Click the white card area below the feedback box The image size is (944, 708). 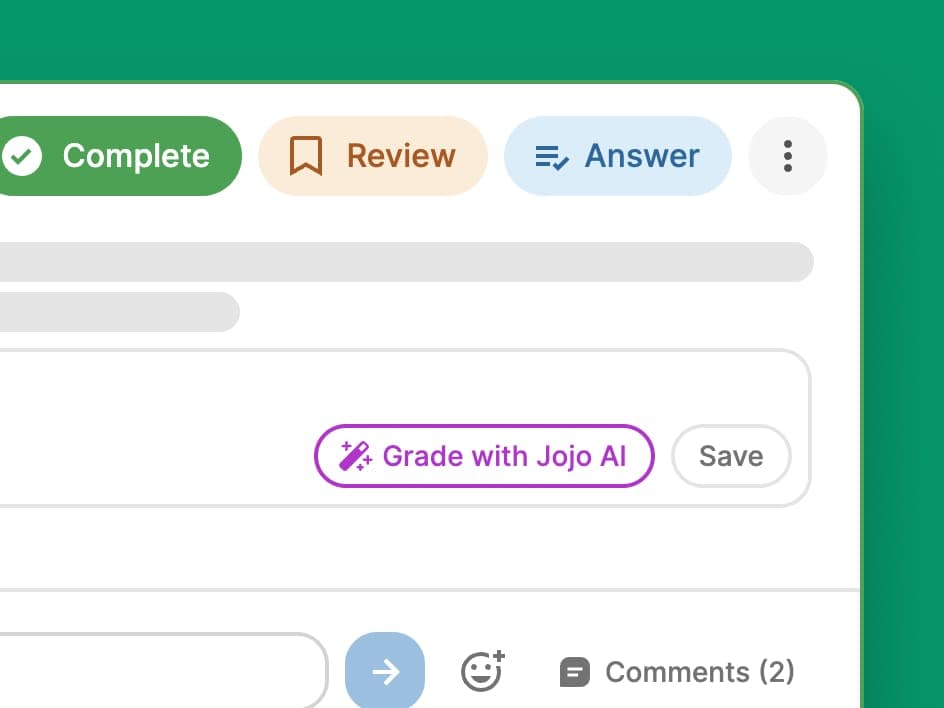(x=400, y=548)
